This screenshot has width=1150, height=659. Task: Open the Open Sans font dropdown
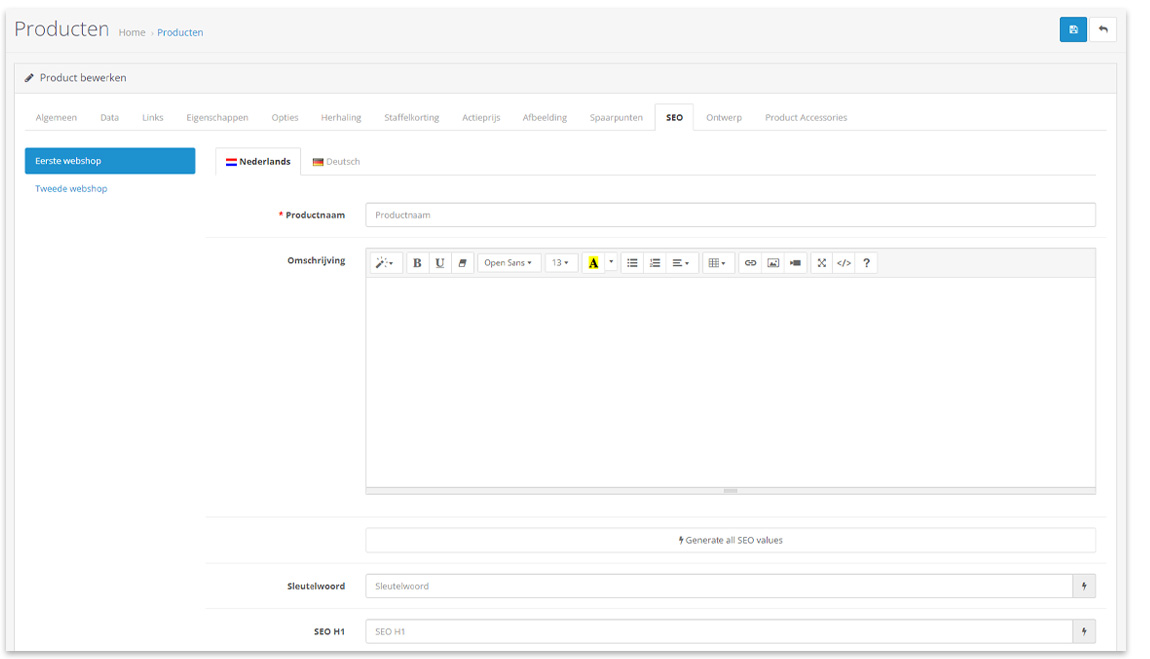[508, 263]
